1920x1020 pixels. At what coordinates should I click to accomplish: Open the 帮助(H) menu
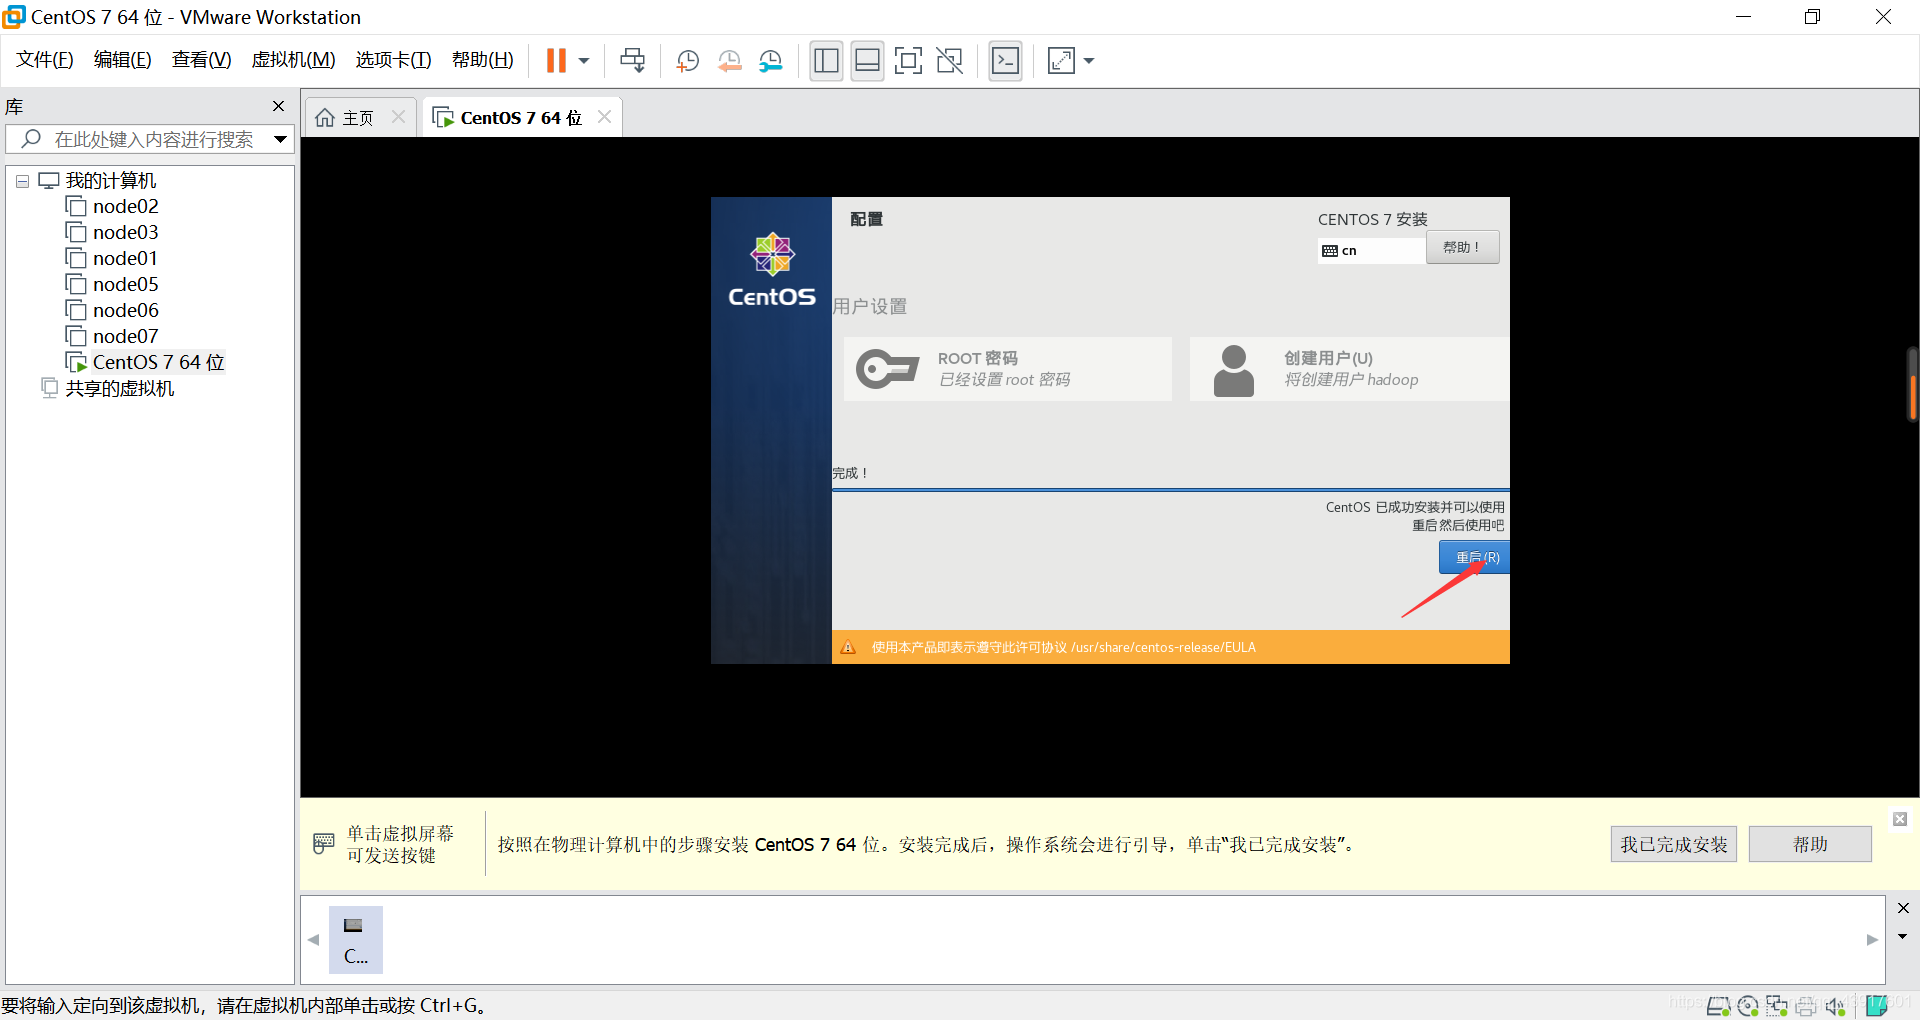click(483, 60)
